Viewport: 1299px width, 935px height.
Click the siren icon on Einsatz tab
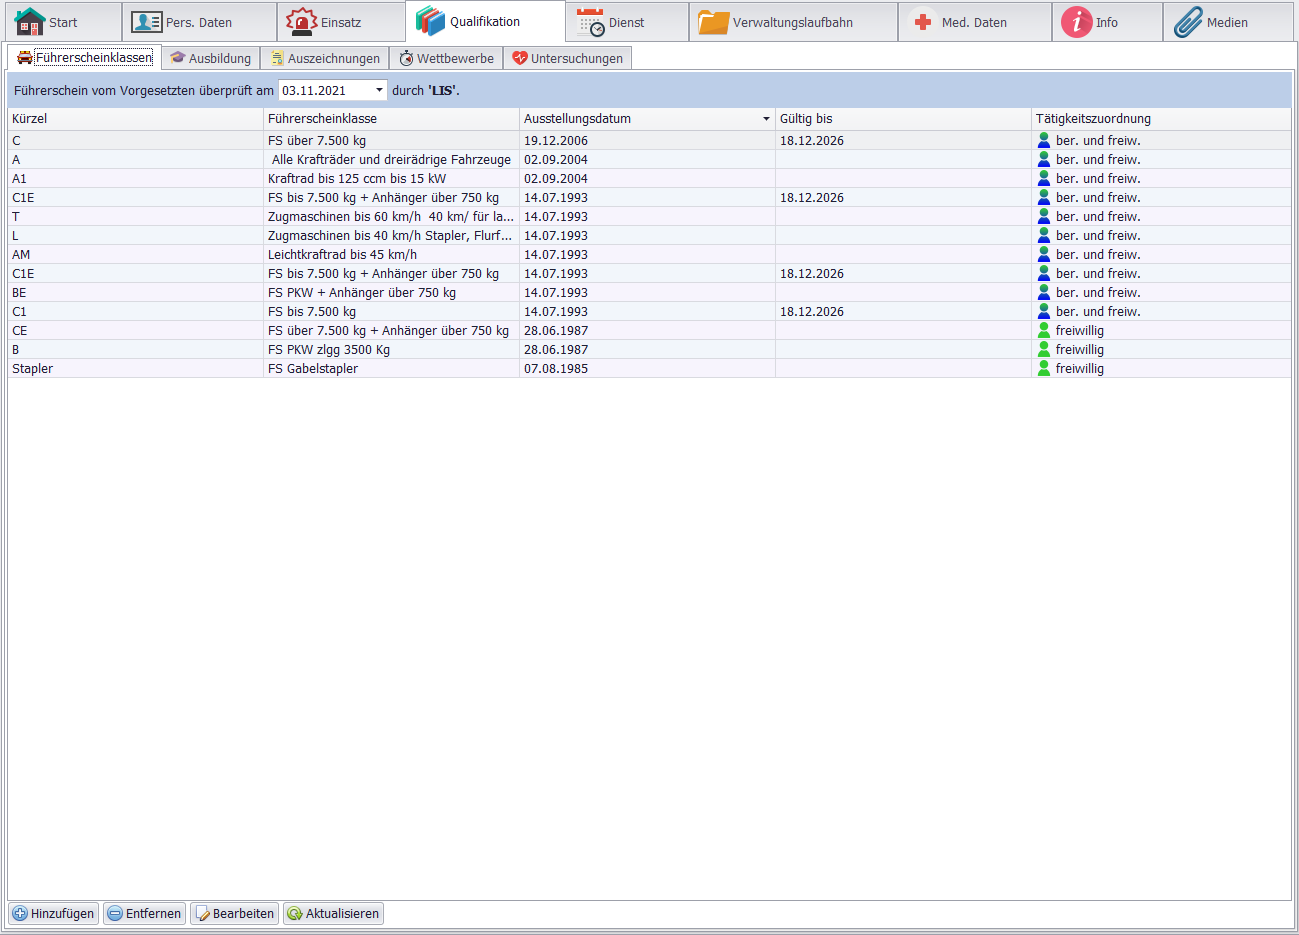point(301,22)
